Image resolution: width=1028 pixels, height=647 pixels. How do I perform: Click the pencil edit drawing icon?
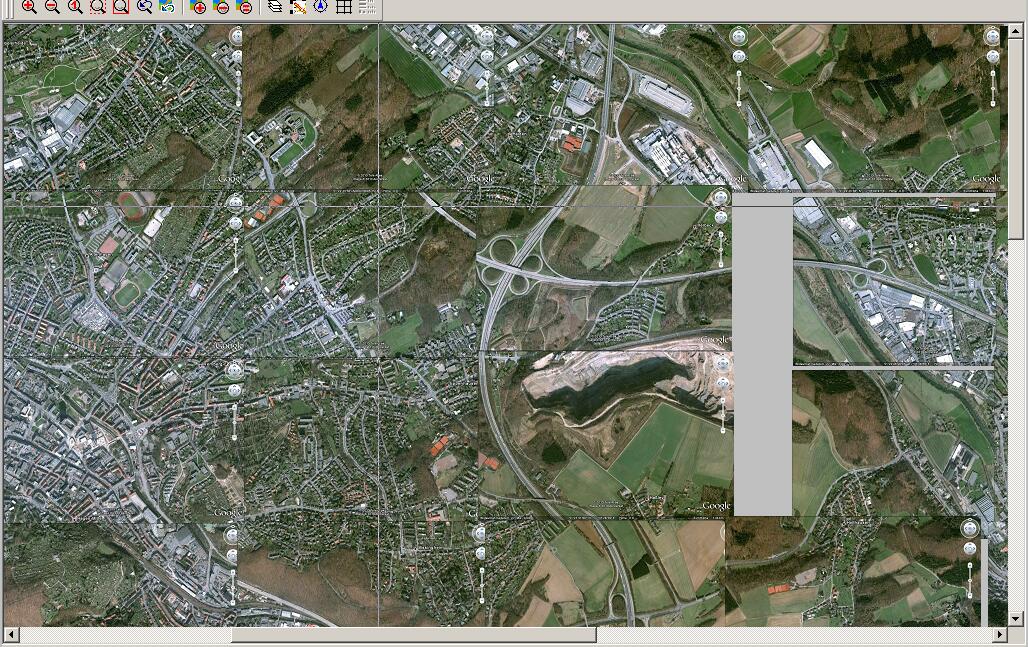[x=298, y=7]
